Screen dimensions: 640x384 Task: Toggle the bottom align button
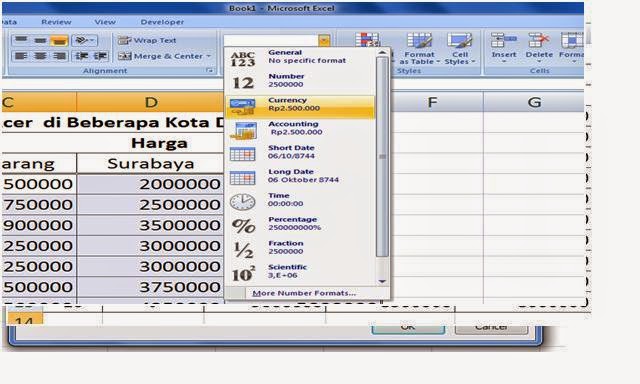(59, 40)
